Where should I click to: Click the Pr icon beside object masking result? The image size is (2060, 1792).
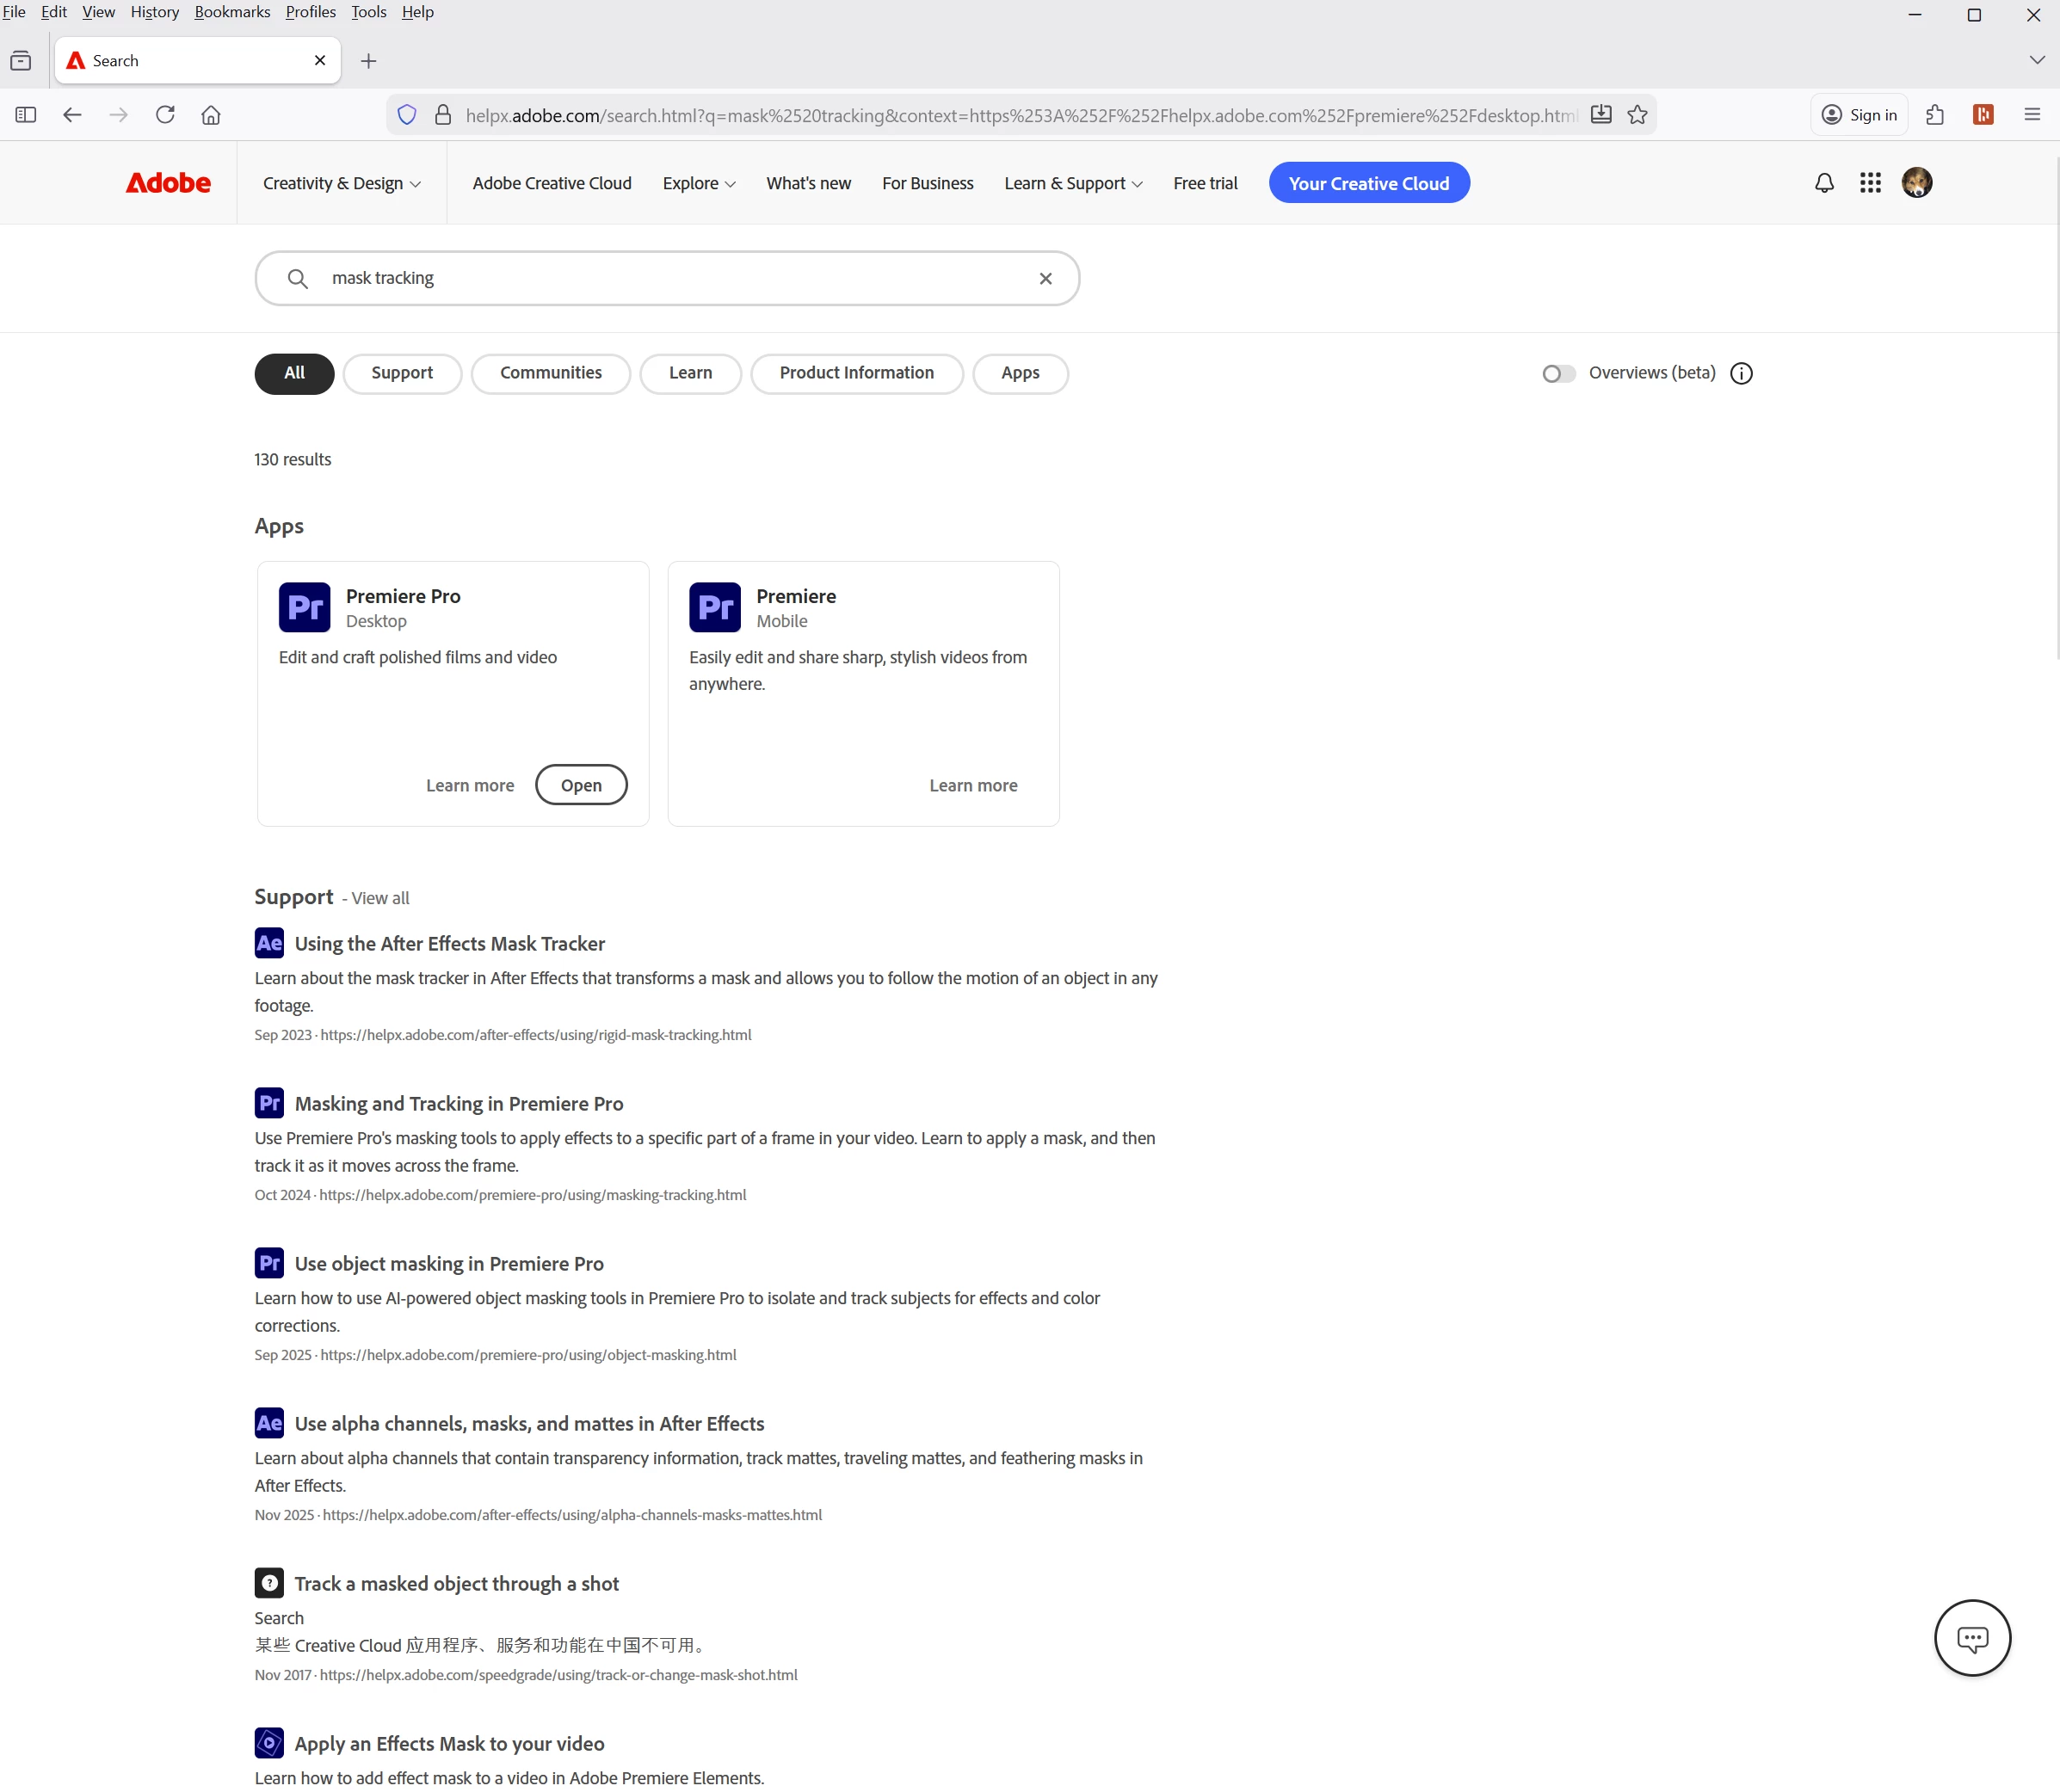(x=269, y=1263)
